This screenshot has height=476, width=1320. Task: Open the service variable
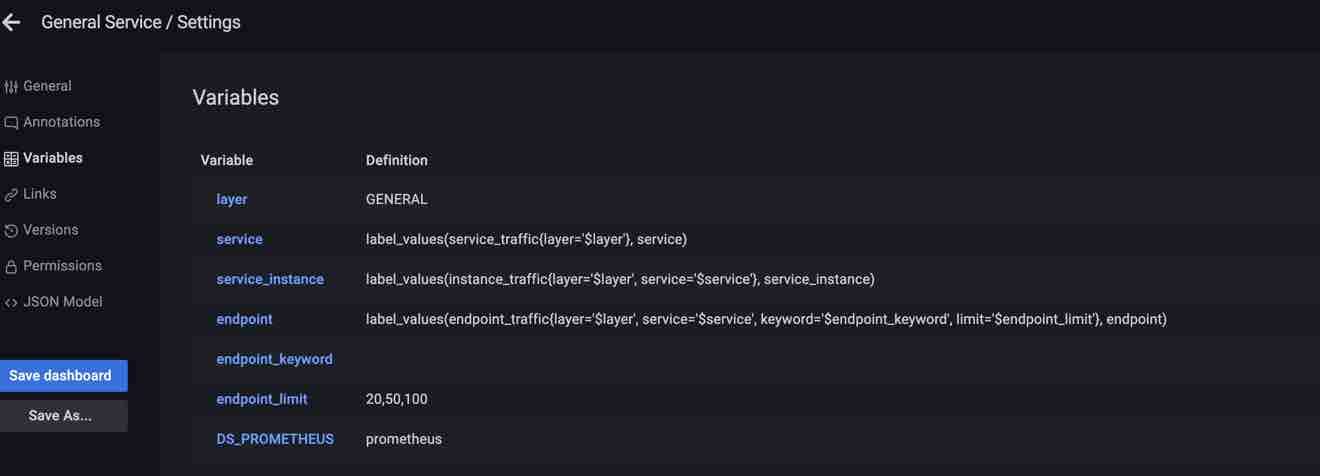[239, 239]
